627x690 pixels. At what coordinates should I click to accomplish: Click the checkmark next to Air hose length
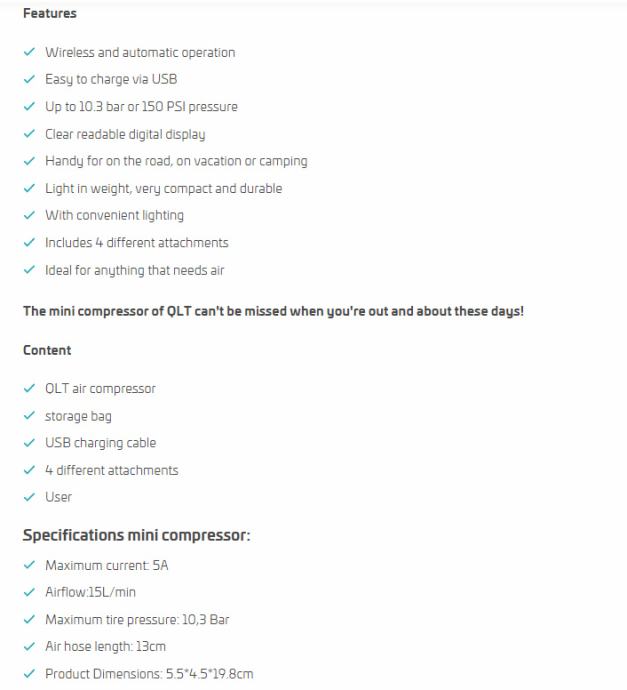[x=29, y=647]
